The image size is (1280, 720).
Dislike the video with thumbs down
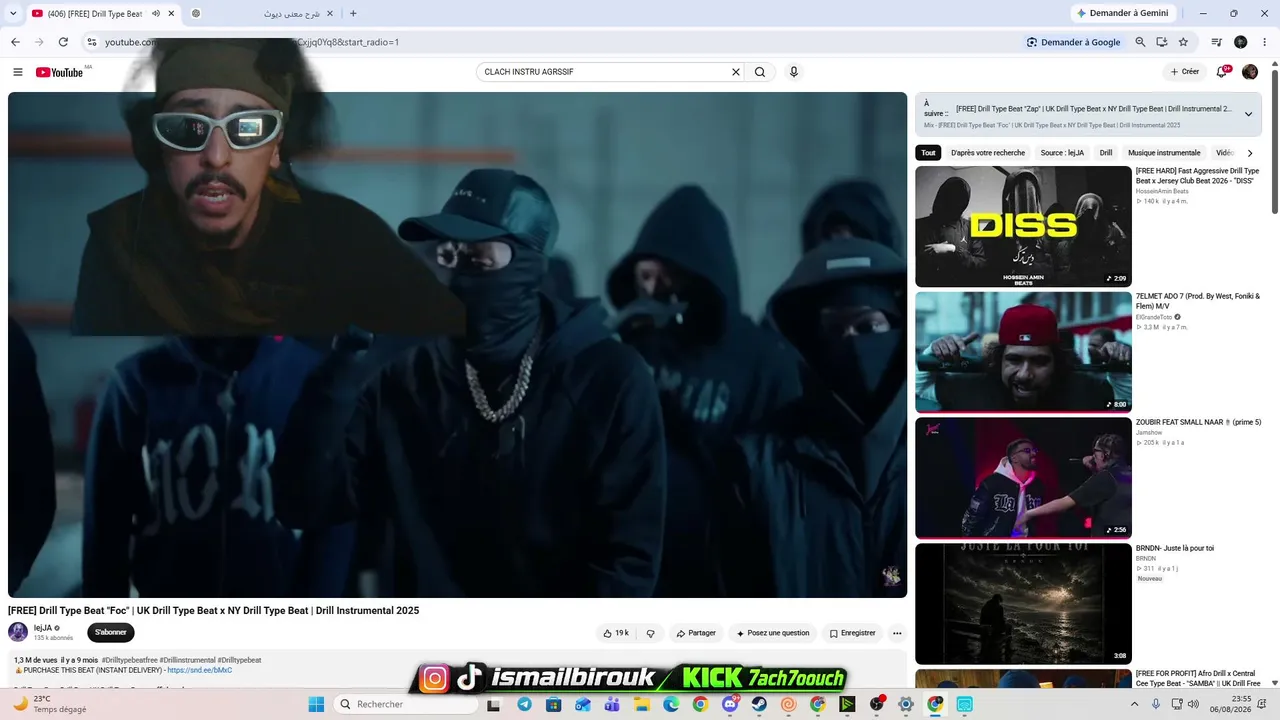point(650,633)
